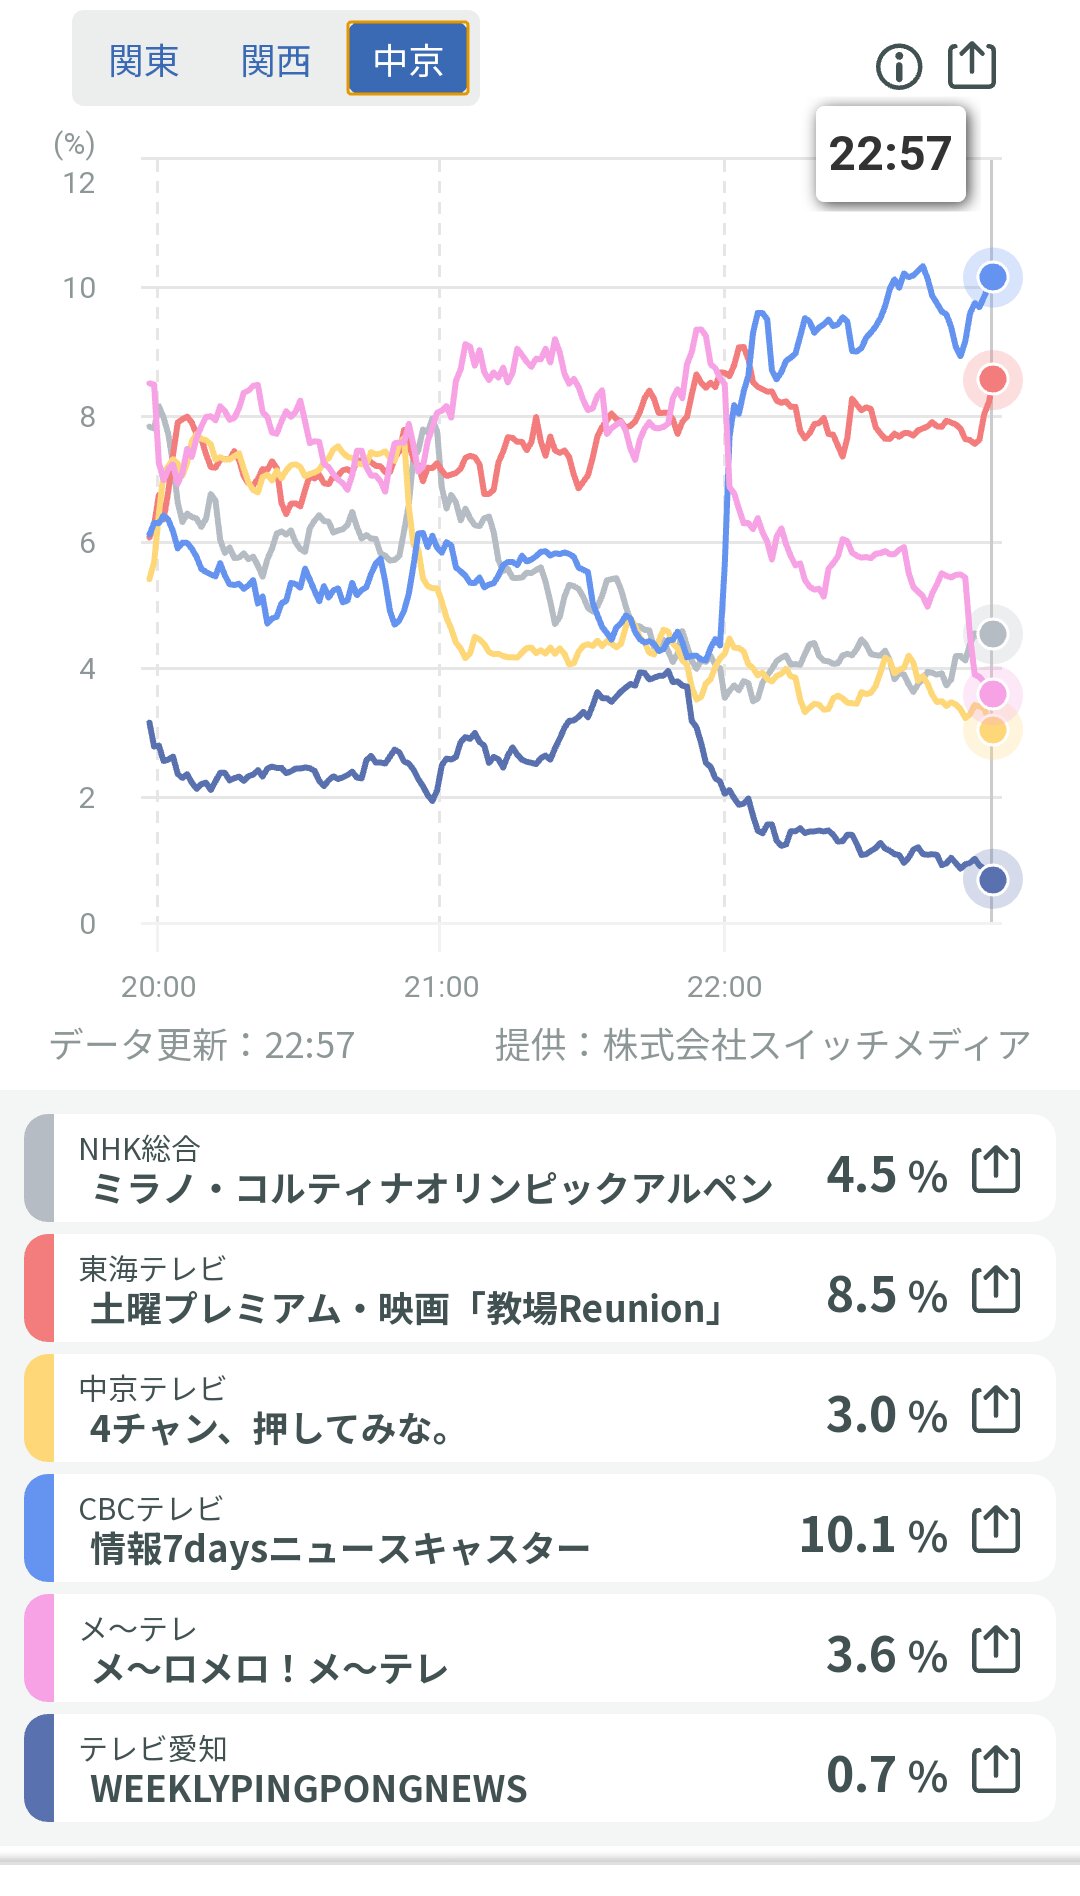Select the 中京 region tab
Viewport: 1080px width, 1896px height.
coord(408,59)
